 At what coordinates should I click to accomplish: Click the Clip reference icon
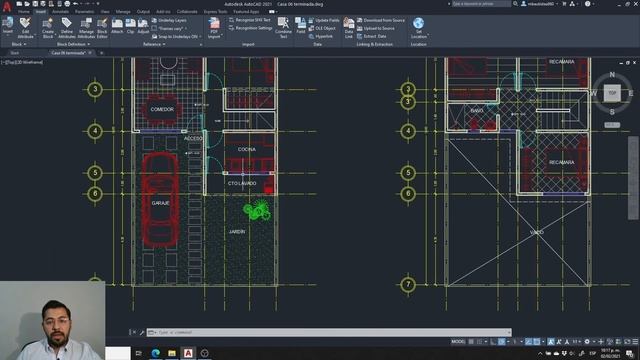(x=131, y=23)
